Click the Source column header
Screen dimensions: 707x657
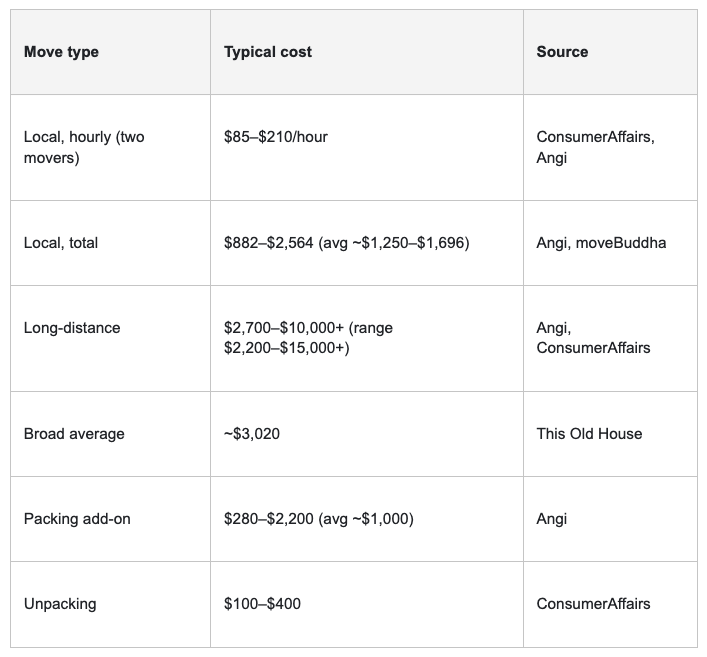(562, 52)
